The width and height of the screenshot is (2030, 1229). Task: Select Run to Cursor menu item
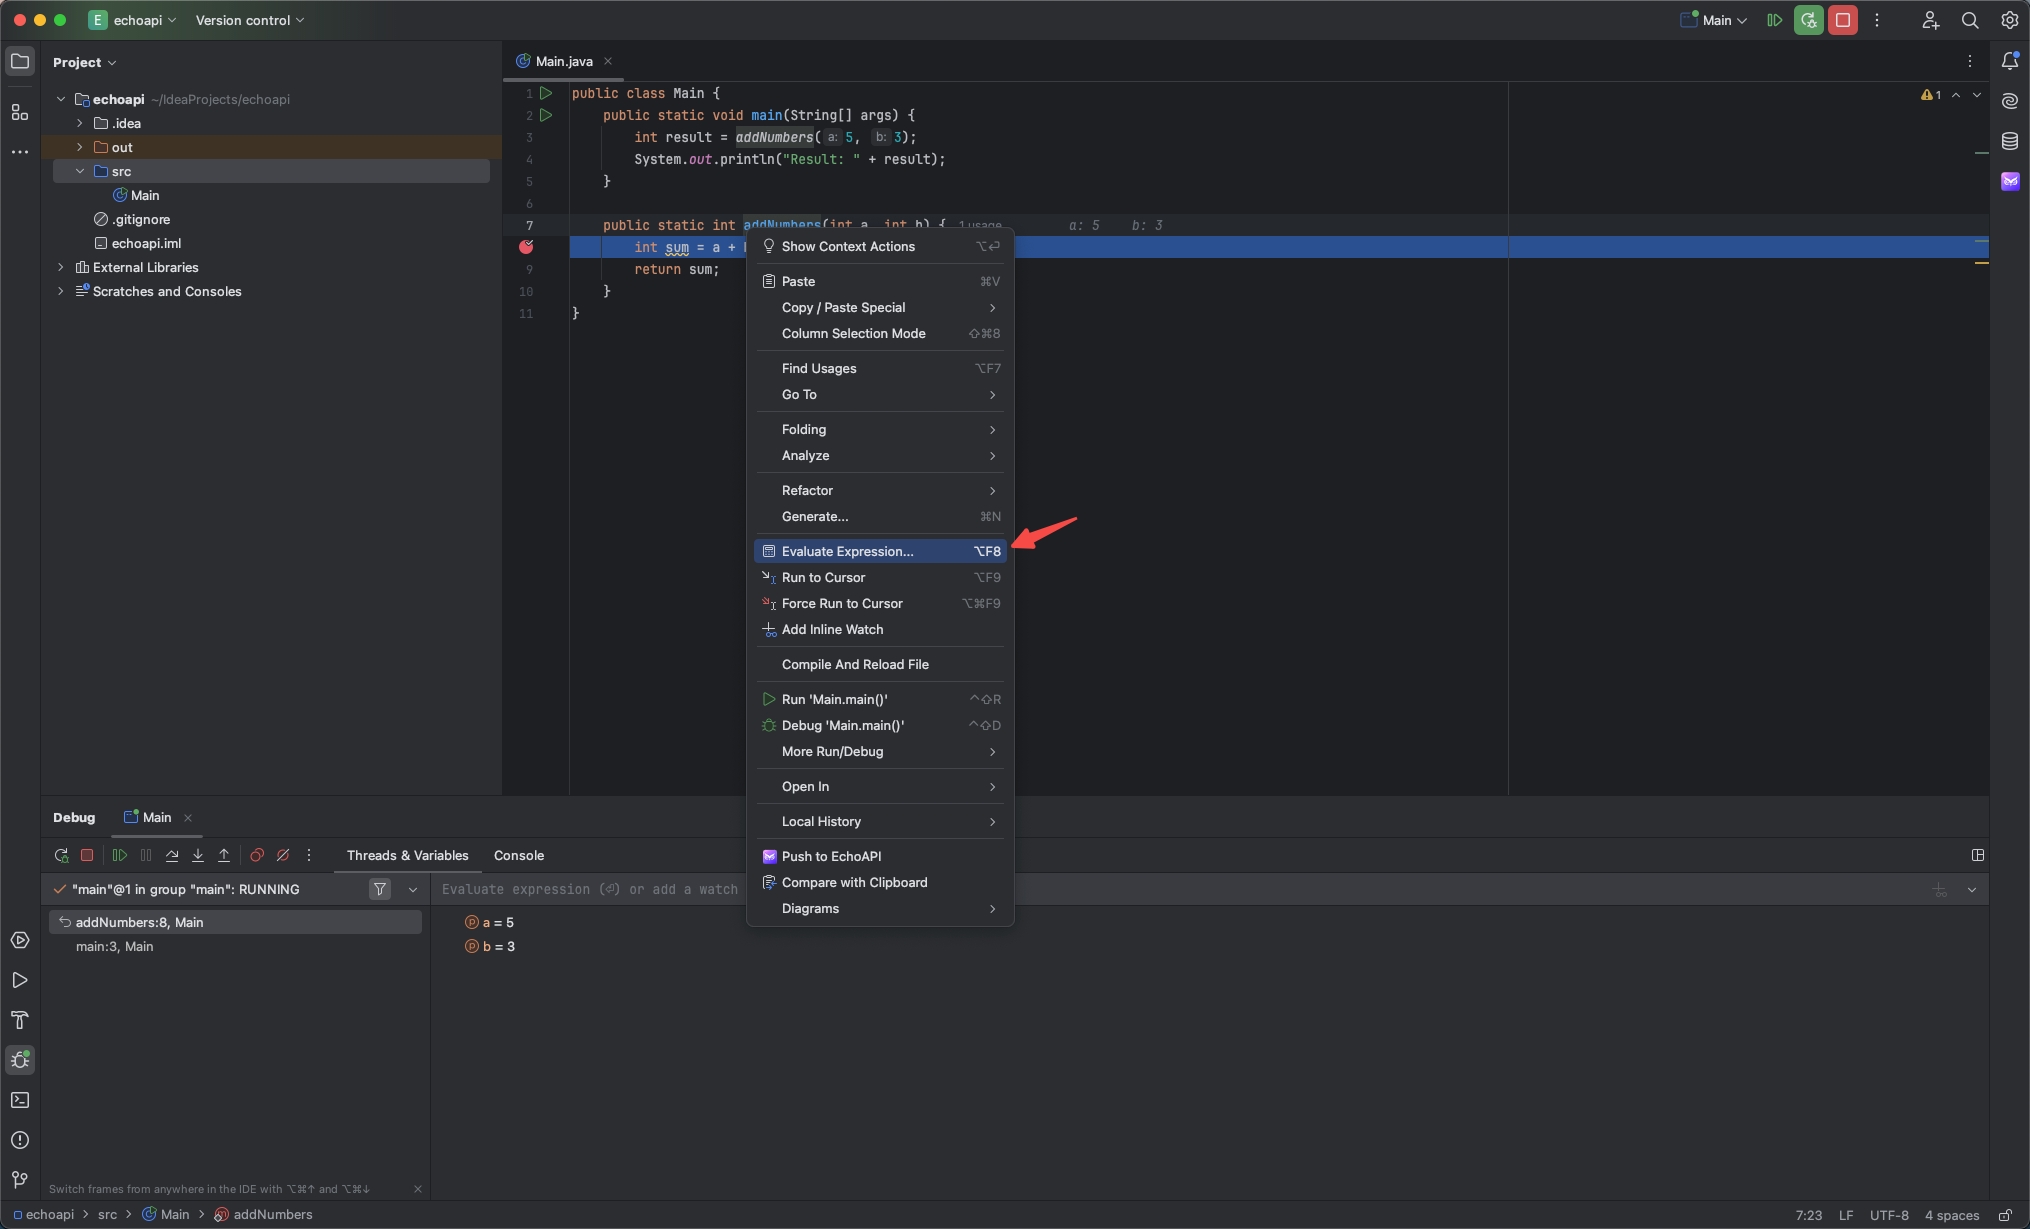(880, 577)
